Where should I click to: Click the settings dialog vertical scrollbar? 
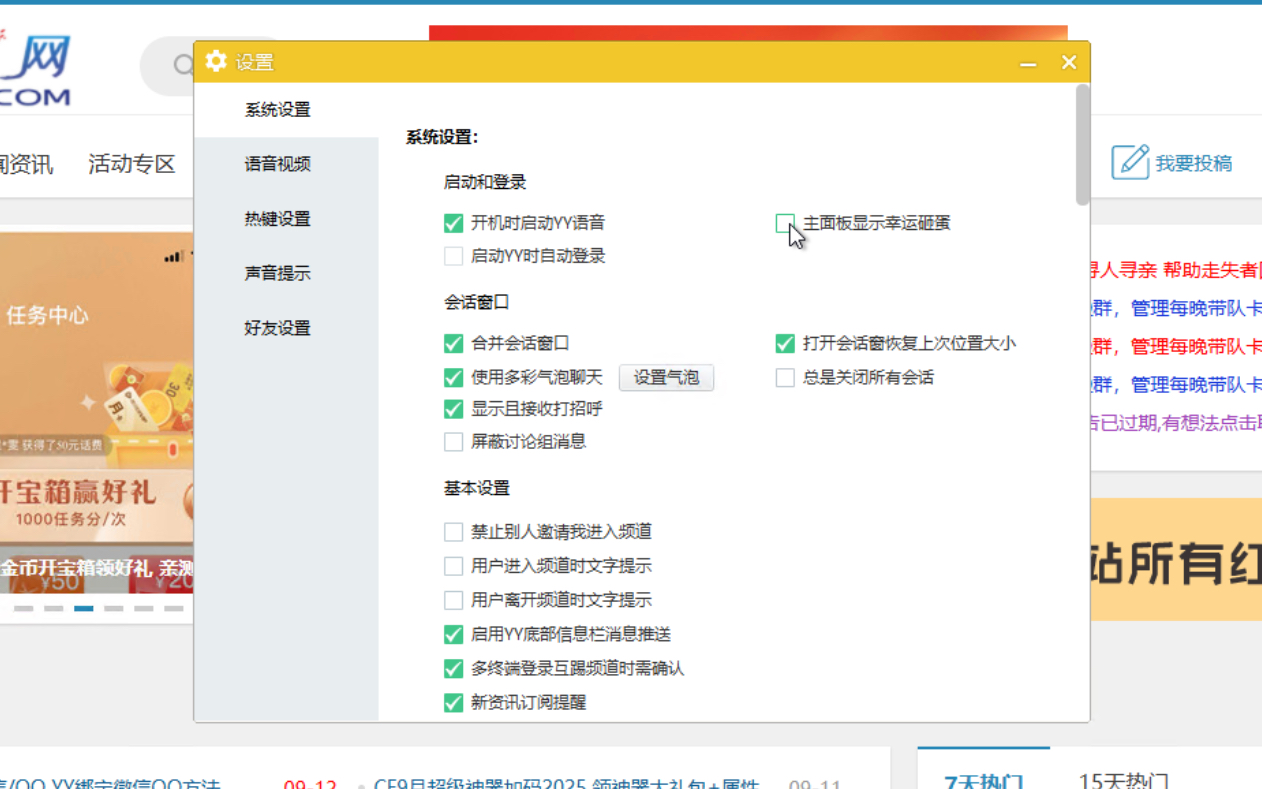(1082, 145)
